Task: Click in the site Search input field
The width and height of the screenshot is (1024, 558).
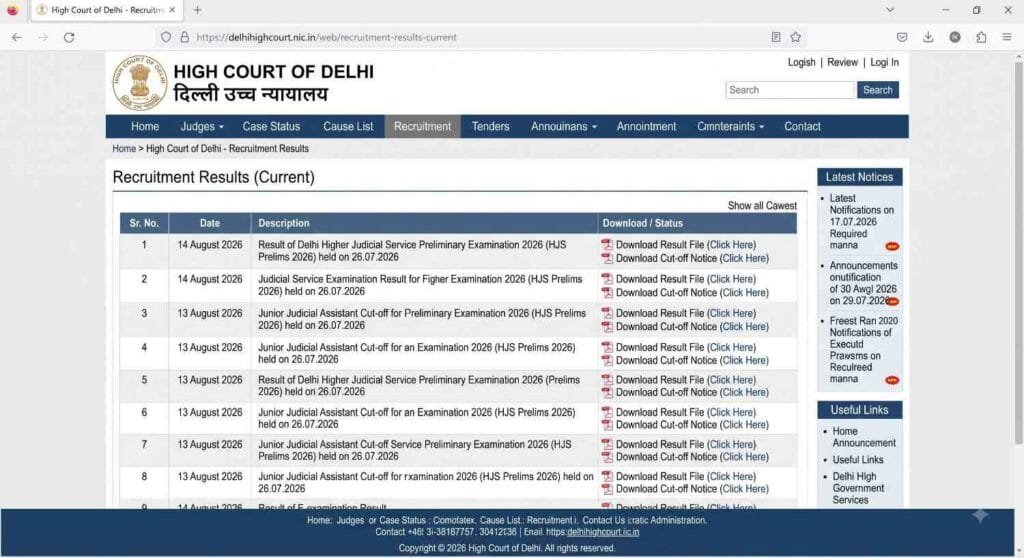Action: (790, 90)
